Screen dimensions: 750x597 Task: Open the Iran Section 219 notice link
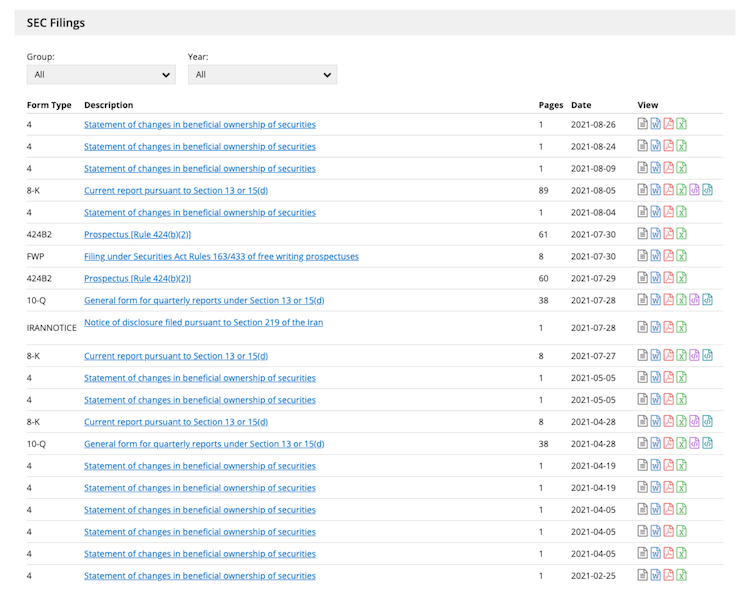point(203,322)
